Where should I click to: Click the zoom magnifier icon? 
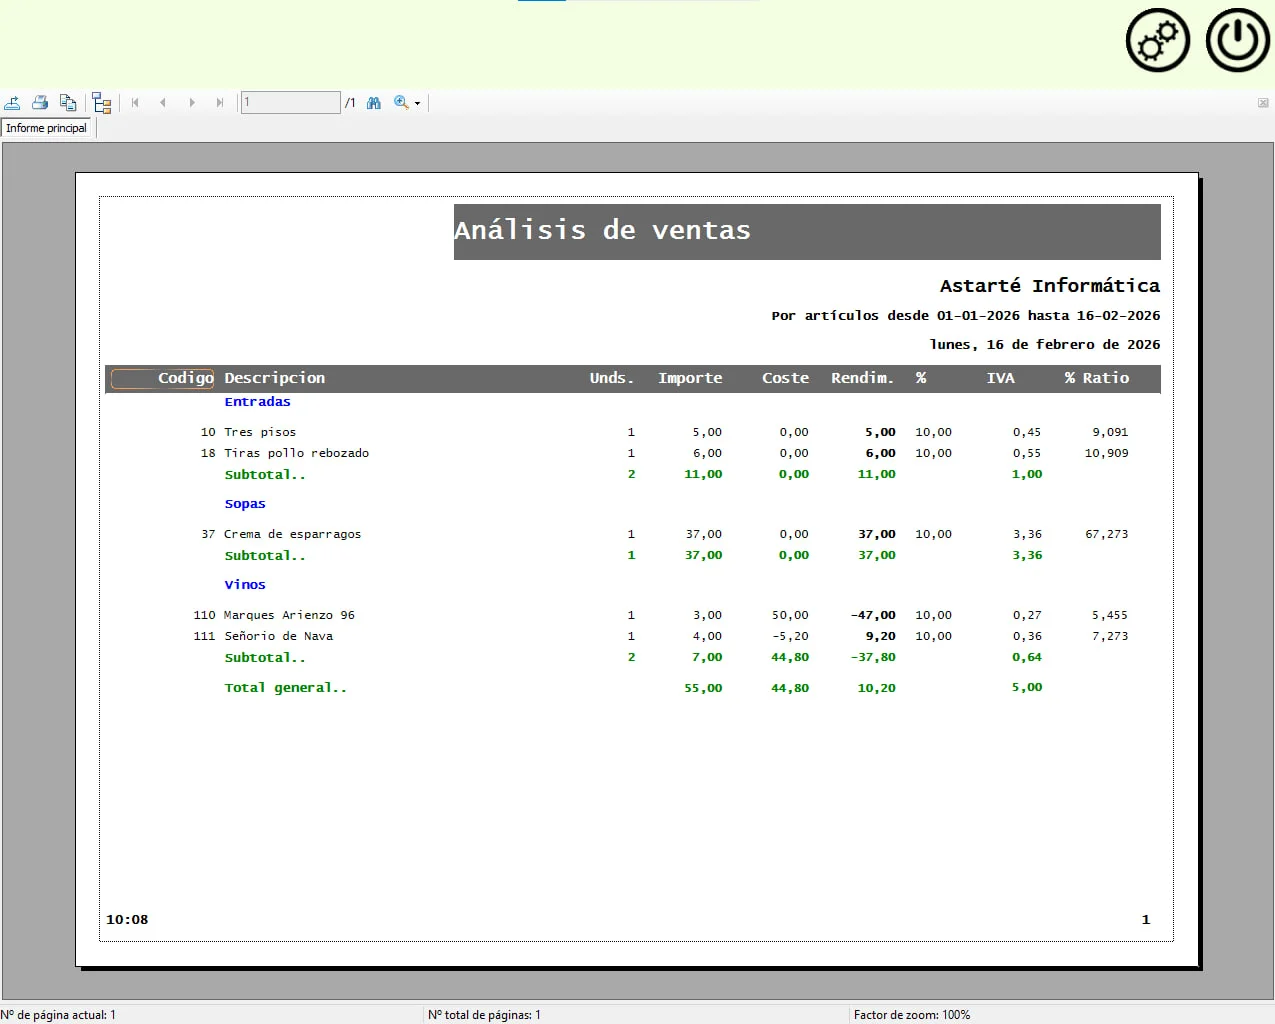coord(401,102)
